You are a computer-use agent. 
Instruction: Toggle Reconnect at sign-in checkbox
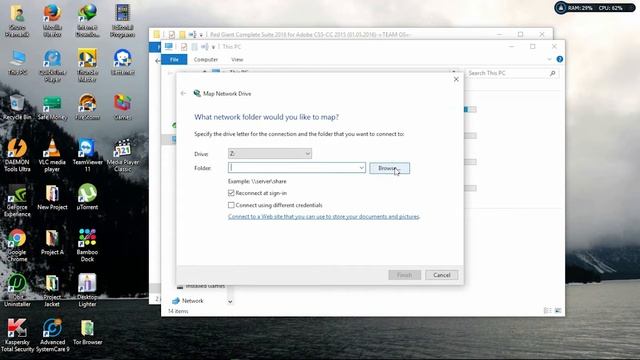click(231, 193)
